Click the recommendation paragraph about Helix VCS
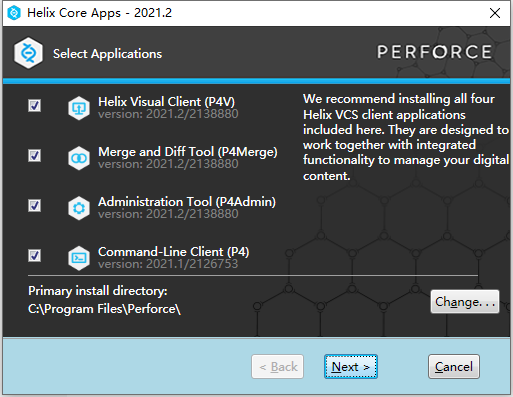The height and width of the screenshot is (397, 513). (405, 137)
